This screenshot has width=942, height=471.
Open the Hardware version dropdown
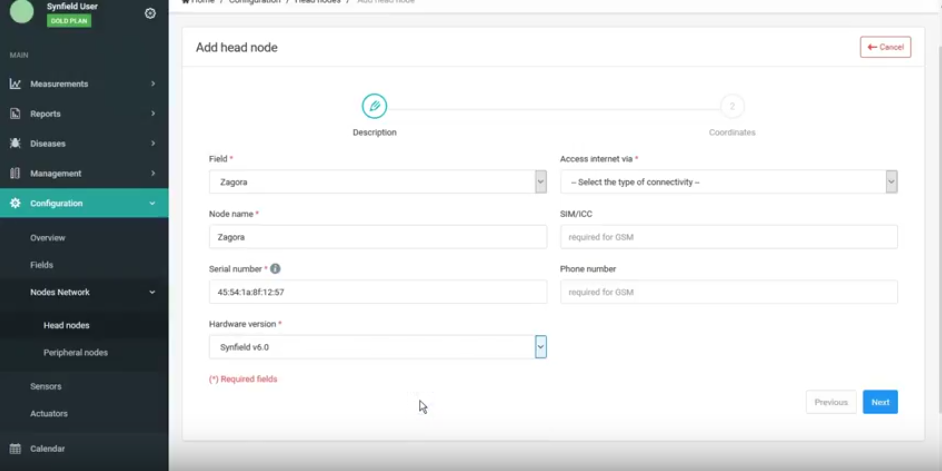[377, 347]
